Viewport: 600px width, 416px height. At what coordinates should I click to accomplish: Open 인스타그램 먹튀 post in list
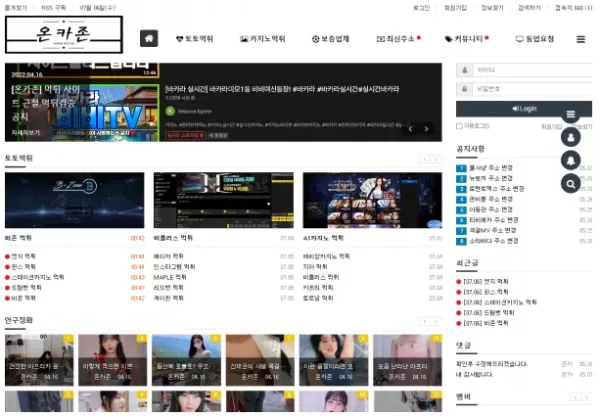point(174,267)
